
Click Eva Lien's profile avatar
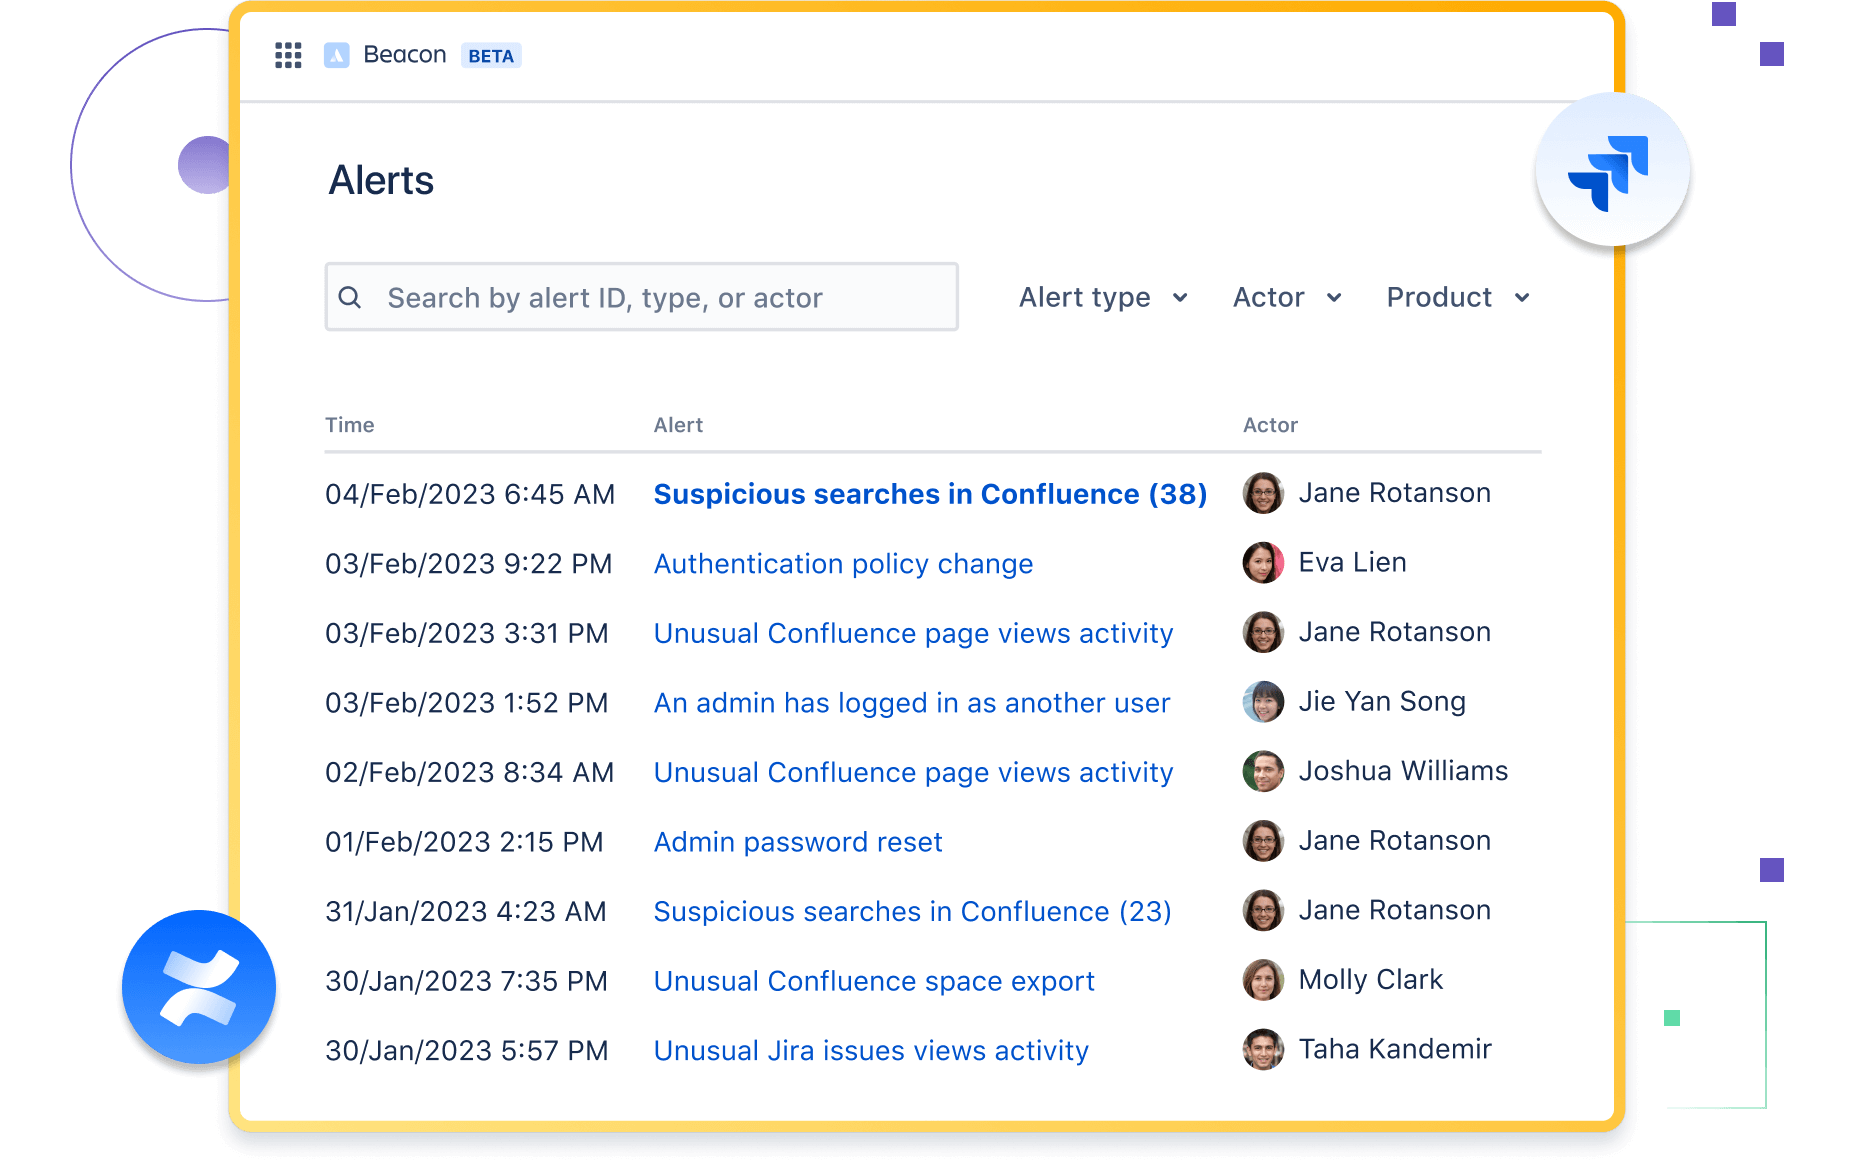[1263, 562]
